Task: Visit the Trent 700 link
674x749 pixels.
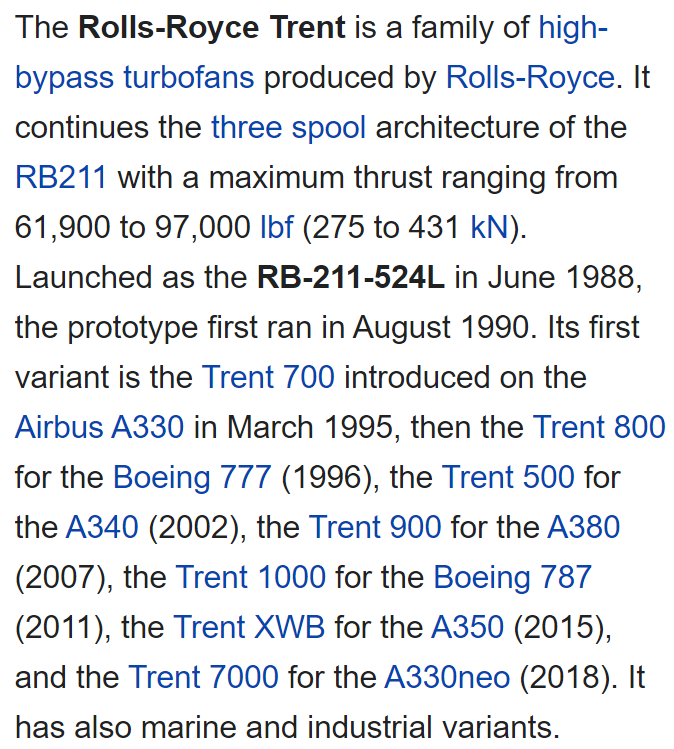Action: click(268, 377)
